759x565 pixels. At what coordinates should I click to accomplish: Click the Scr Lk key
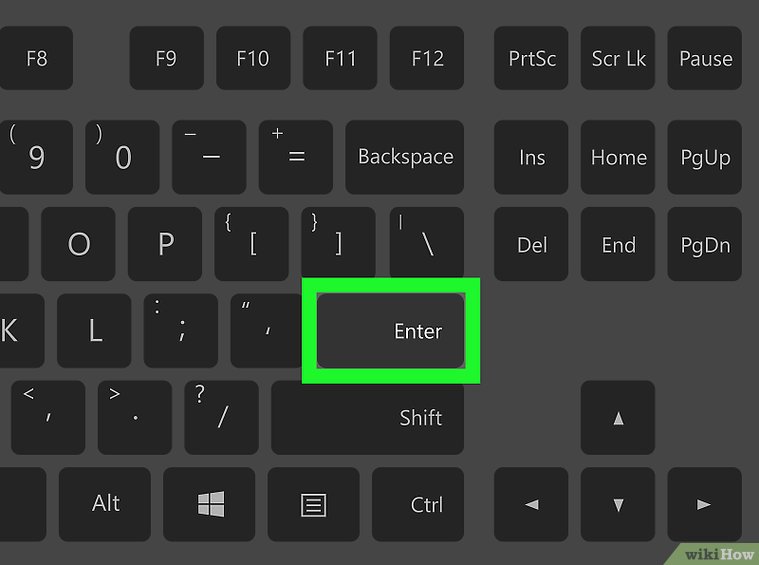click(x=618, y=58)
